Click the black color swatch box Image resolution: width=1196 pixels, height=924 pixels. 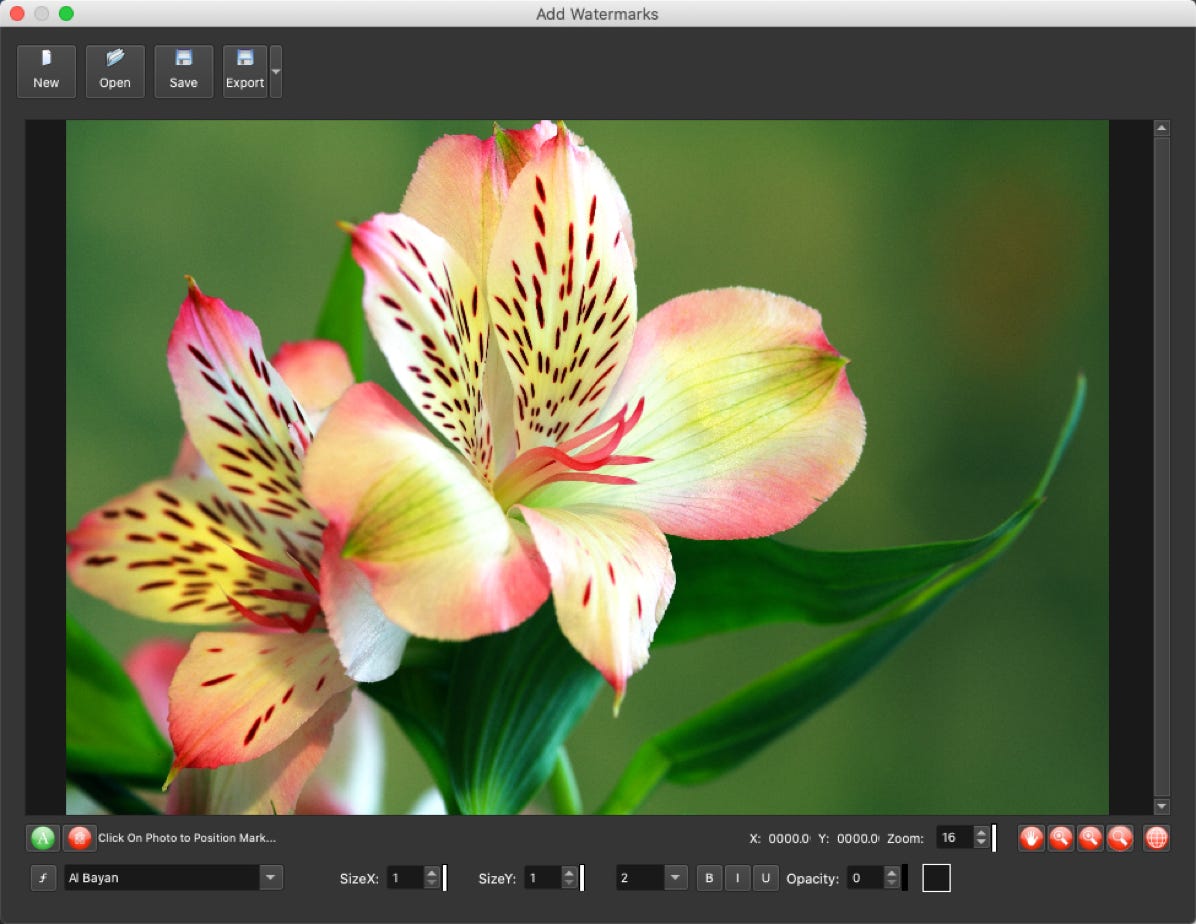click(936, 878)
